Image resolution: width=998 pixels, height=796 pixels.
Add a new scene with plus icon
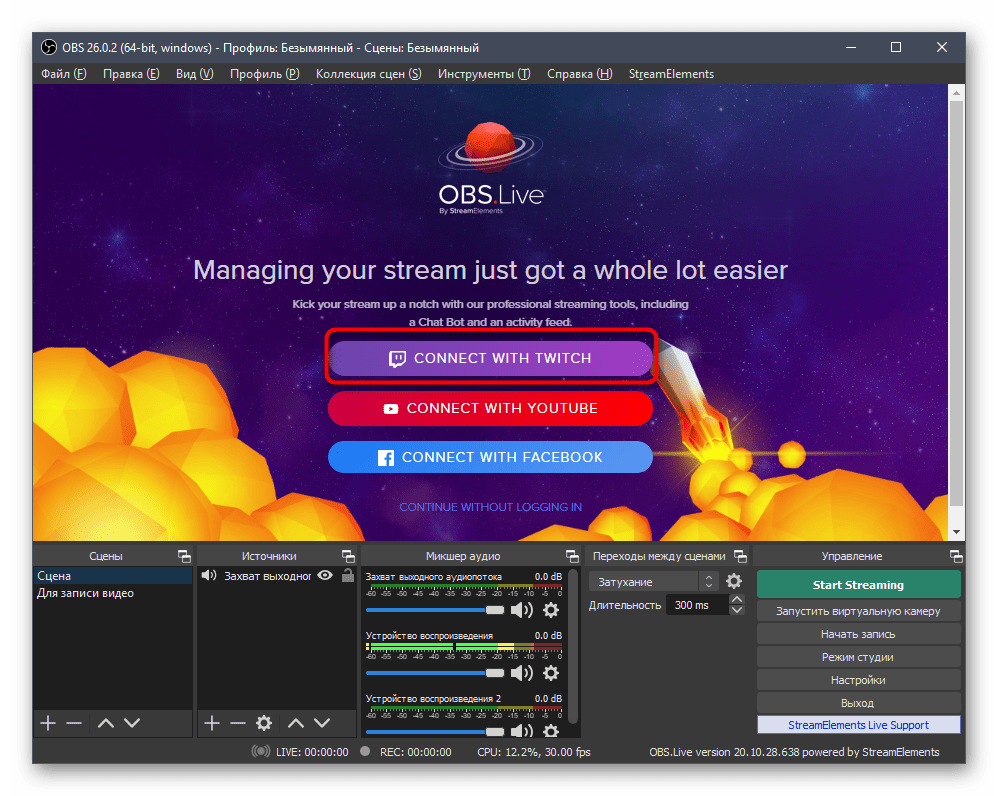(47, 723)
